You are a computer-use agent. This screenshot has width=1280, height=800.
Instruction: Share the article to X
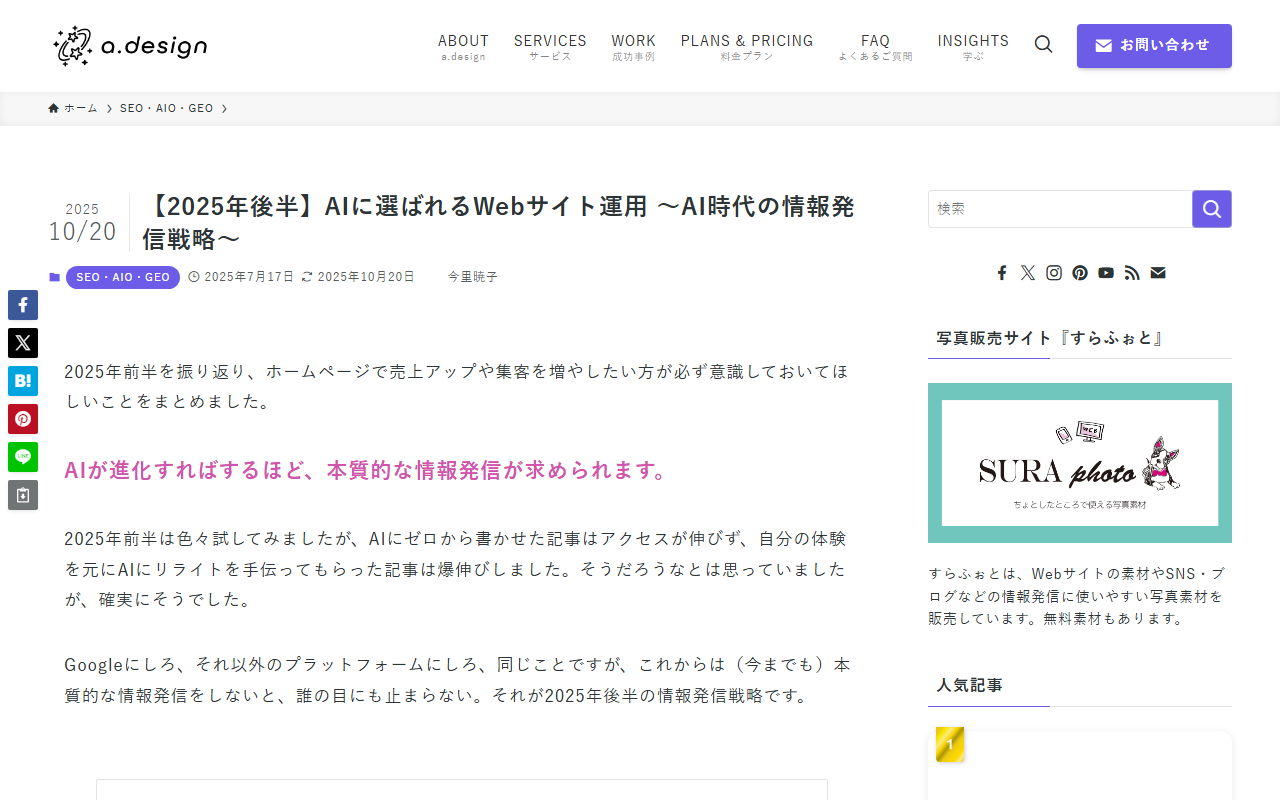point(22,342)
